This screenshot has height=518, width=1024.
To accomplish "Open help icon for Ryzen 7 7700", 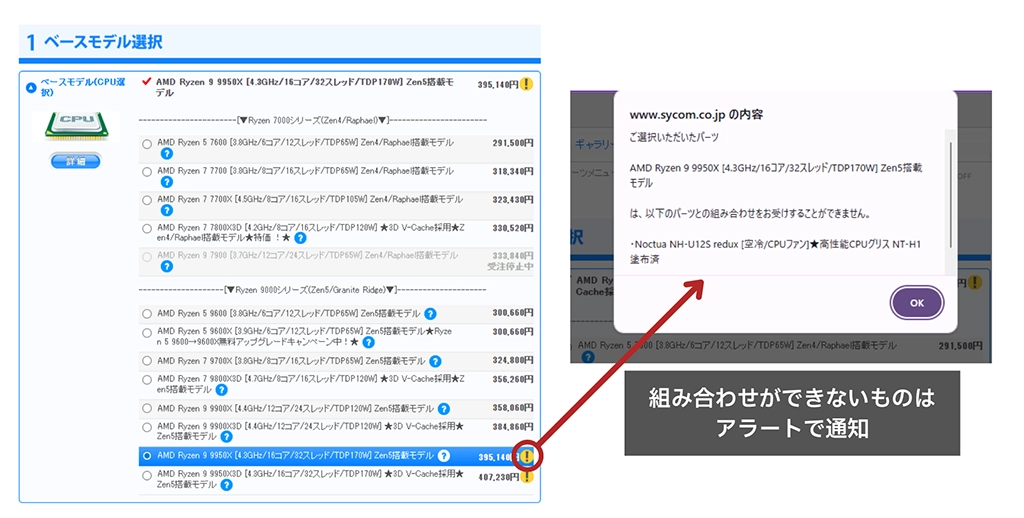I will 167,182.
